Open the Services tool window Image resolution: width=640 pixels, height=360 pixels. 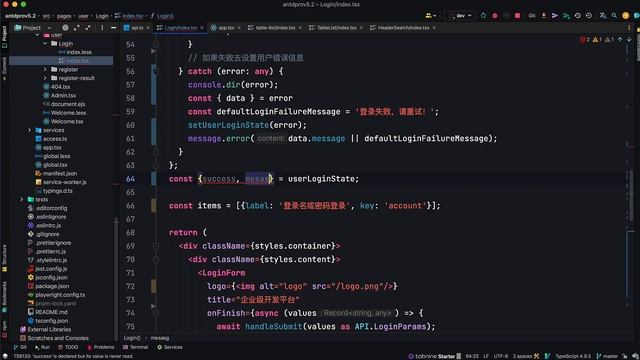[169, 347]
